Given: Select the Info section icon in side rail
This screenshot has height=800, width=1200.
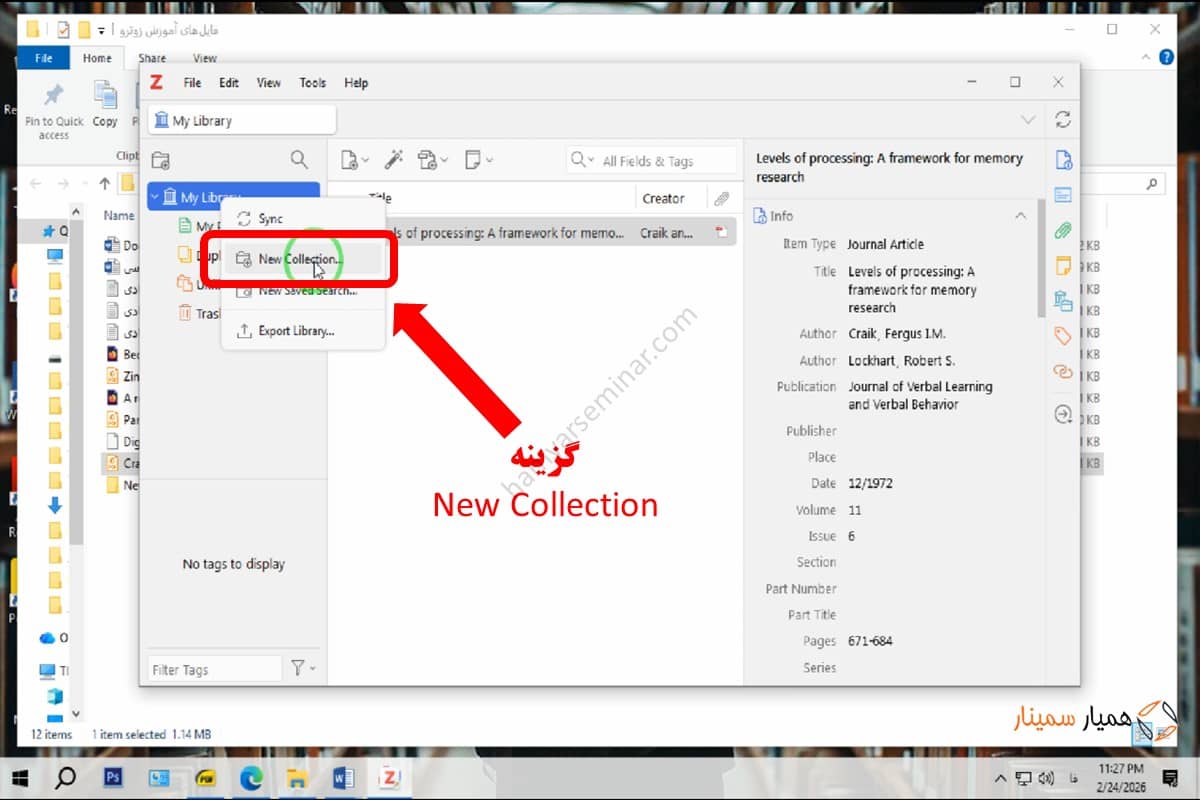Looking at the screenshot, I should (x=1063, y=160).
